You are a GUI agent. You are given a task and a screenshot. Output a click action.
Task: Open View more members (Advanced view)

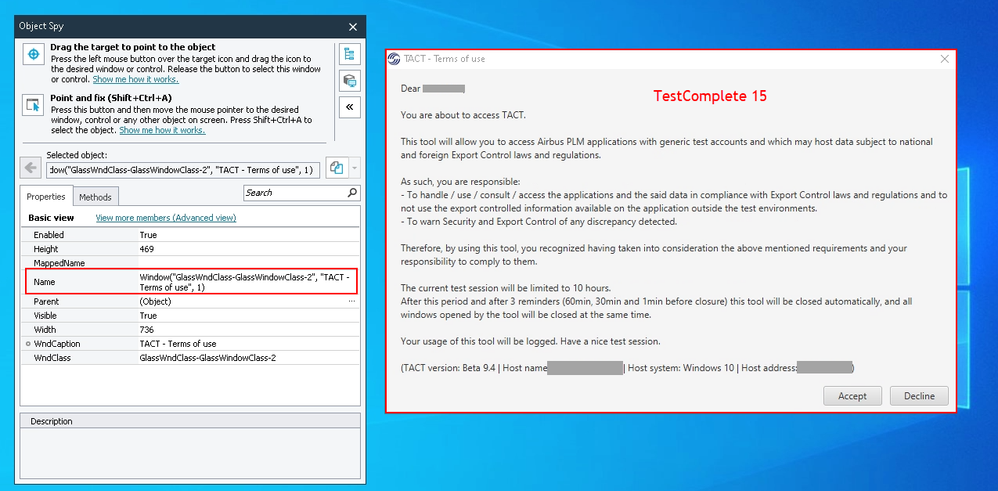coord(166,218)
